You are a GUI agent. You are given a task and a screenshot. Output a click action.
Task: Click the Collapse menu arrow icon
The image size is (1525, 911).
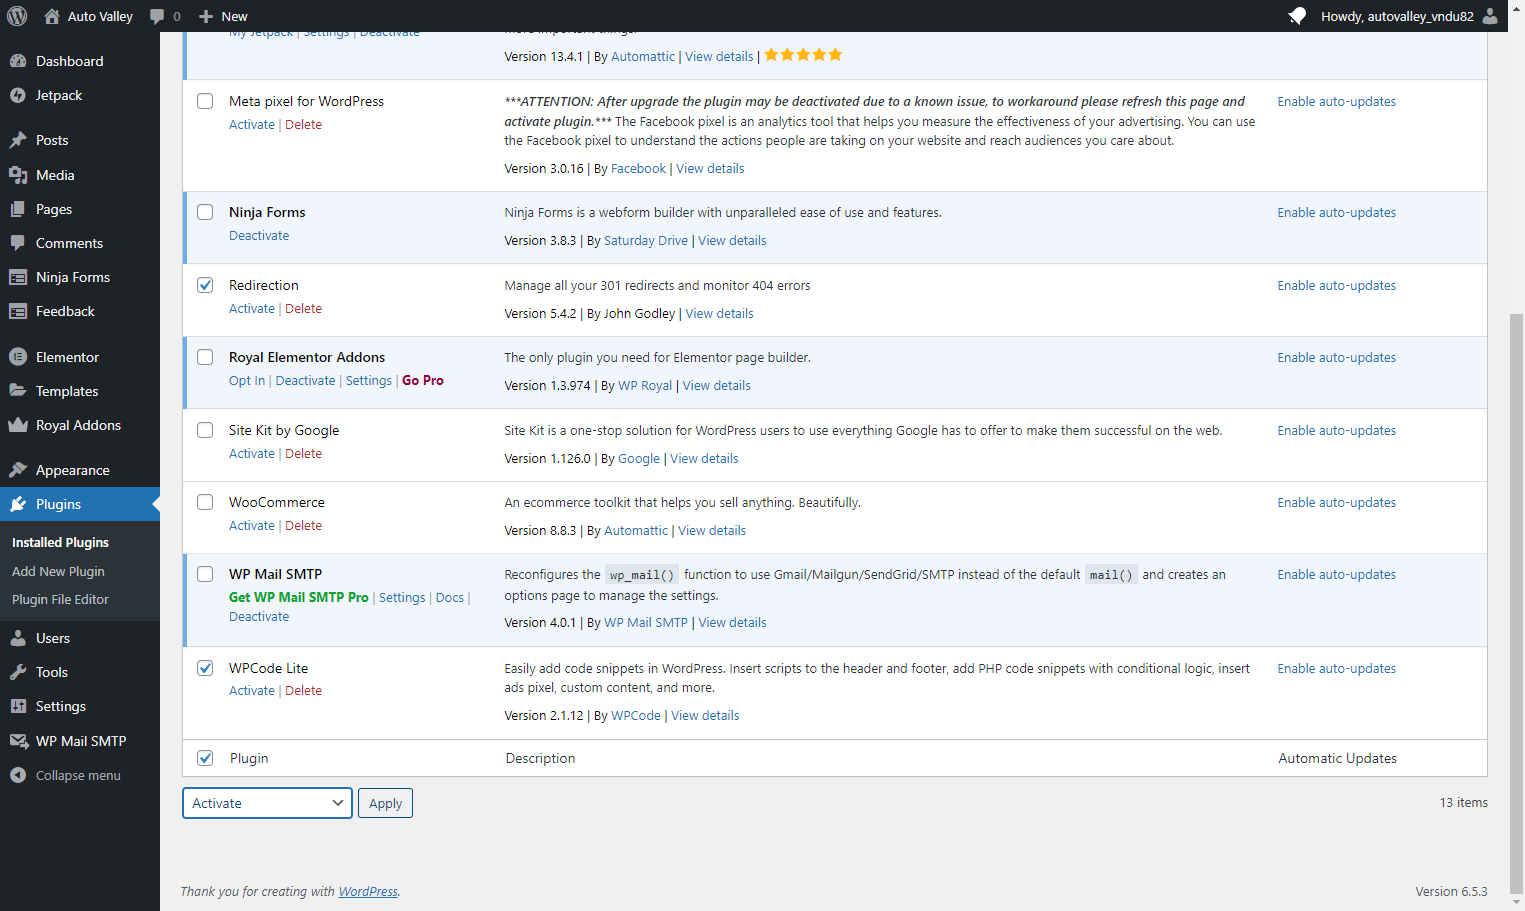click(x=18, y=775)
